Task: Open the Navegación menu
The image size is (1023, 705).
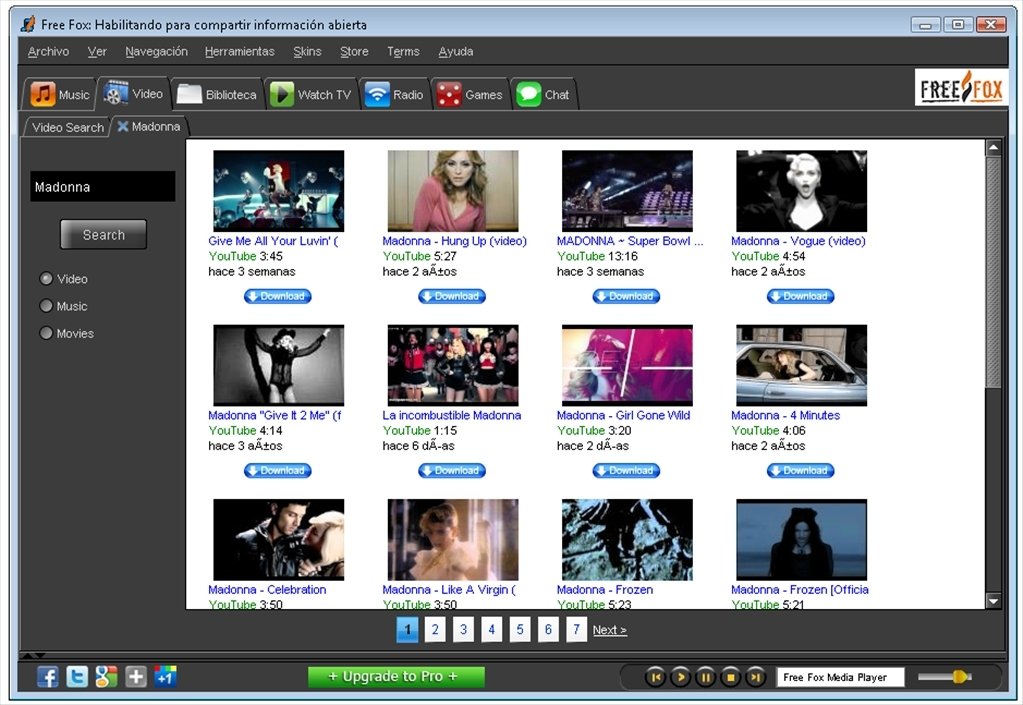Action: [157, 52]
